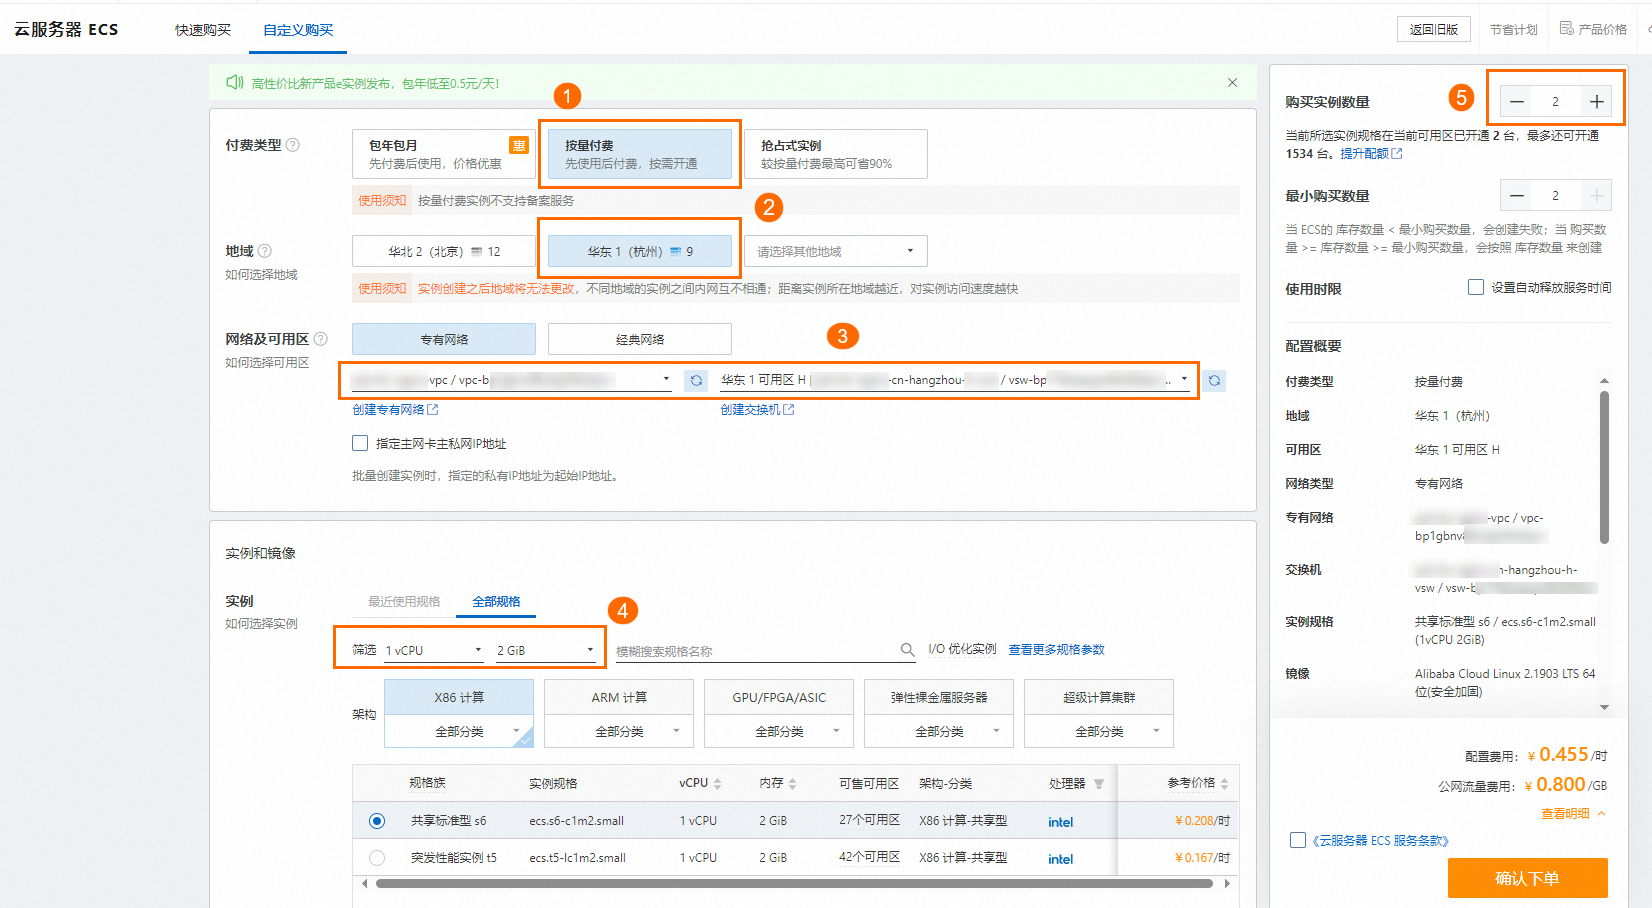The width and height of the screenshot is (1652, 908).
Task: Open the VPC selection dropdown
Action: tap(512, 380)
